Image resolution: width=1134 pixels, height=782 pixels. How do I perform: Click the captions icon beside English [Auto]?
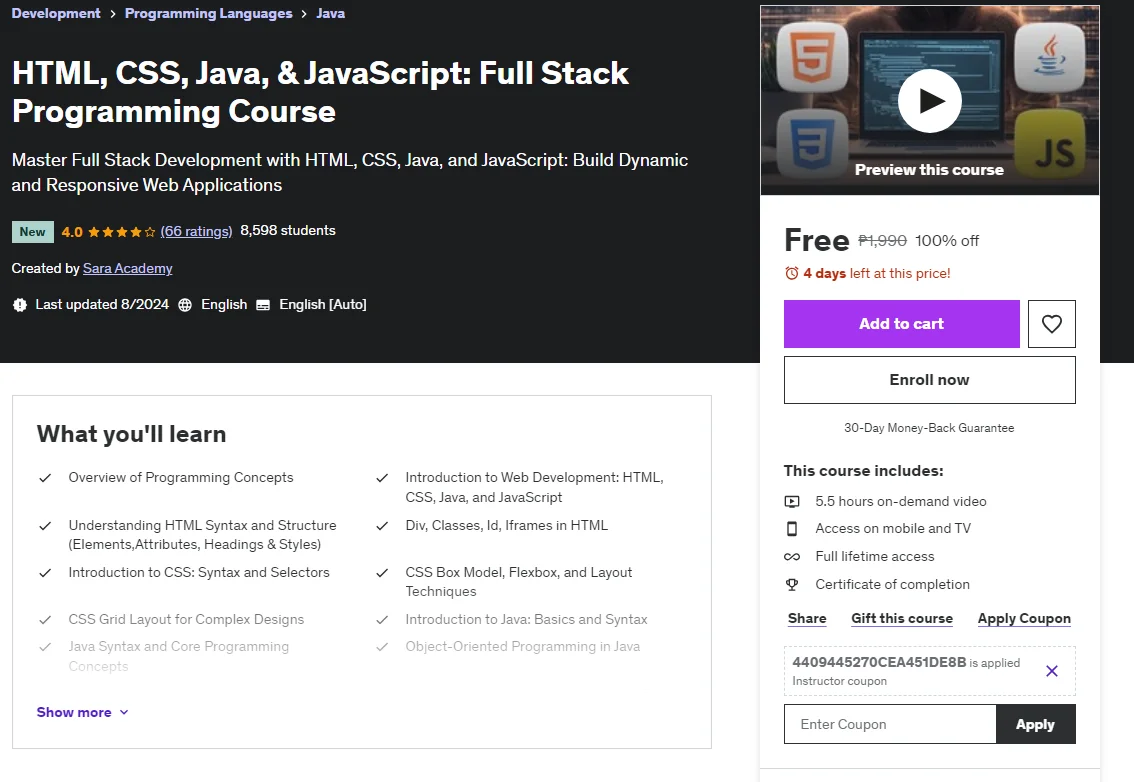click(x=263, y=305)
